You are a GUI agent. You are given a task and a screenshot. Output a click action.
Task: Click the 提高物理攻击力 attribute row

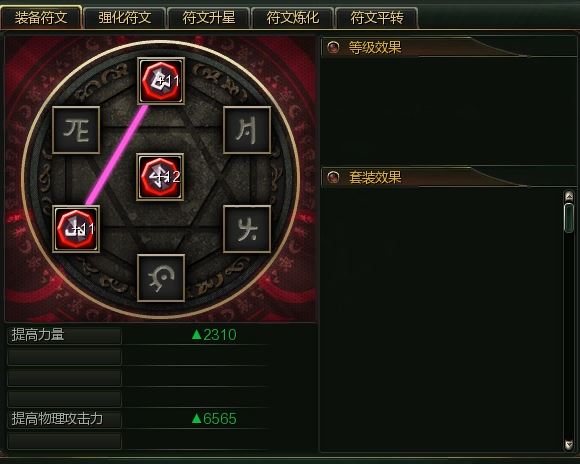pyautogui.click(x=139, y=418)
